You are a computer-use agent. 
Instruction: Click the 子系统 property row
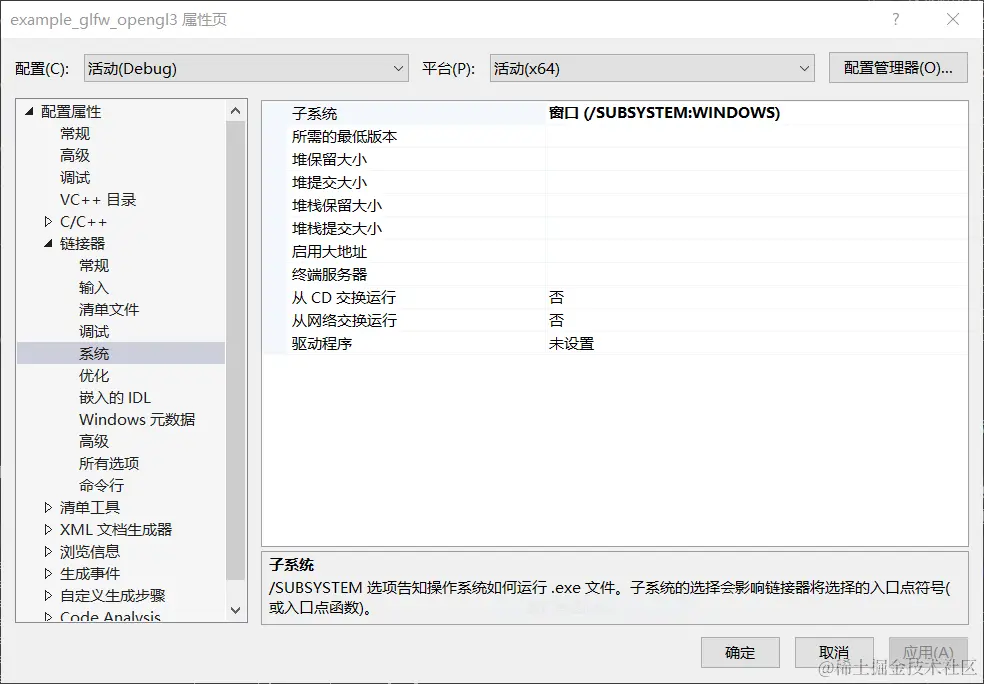(x=615, y=113)
